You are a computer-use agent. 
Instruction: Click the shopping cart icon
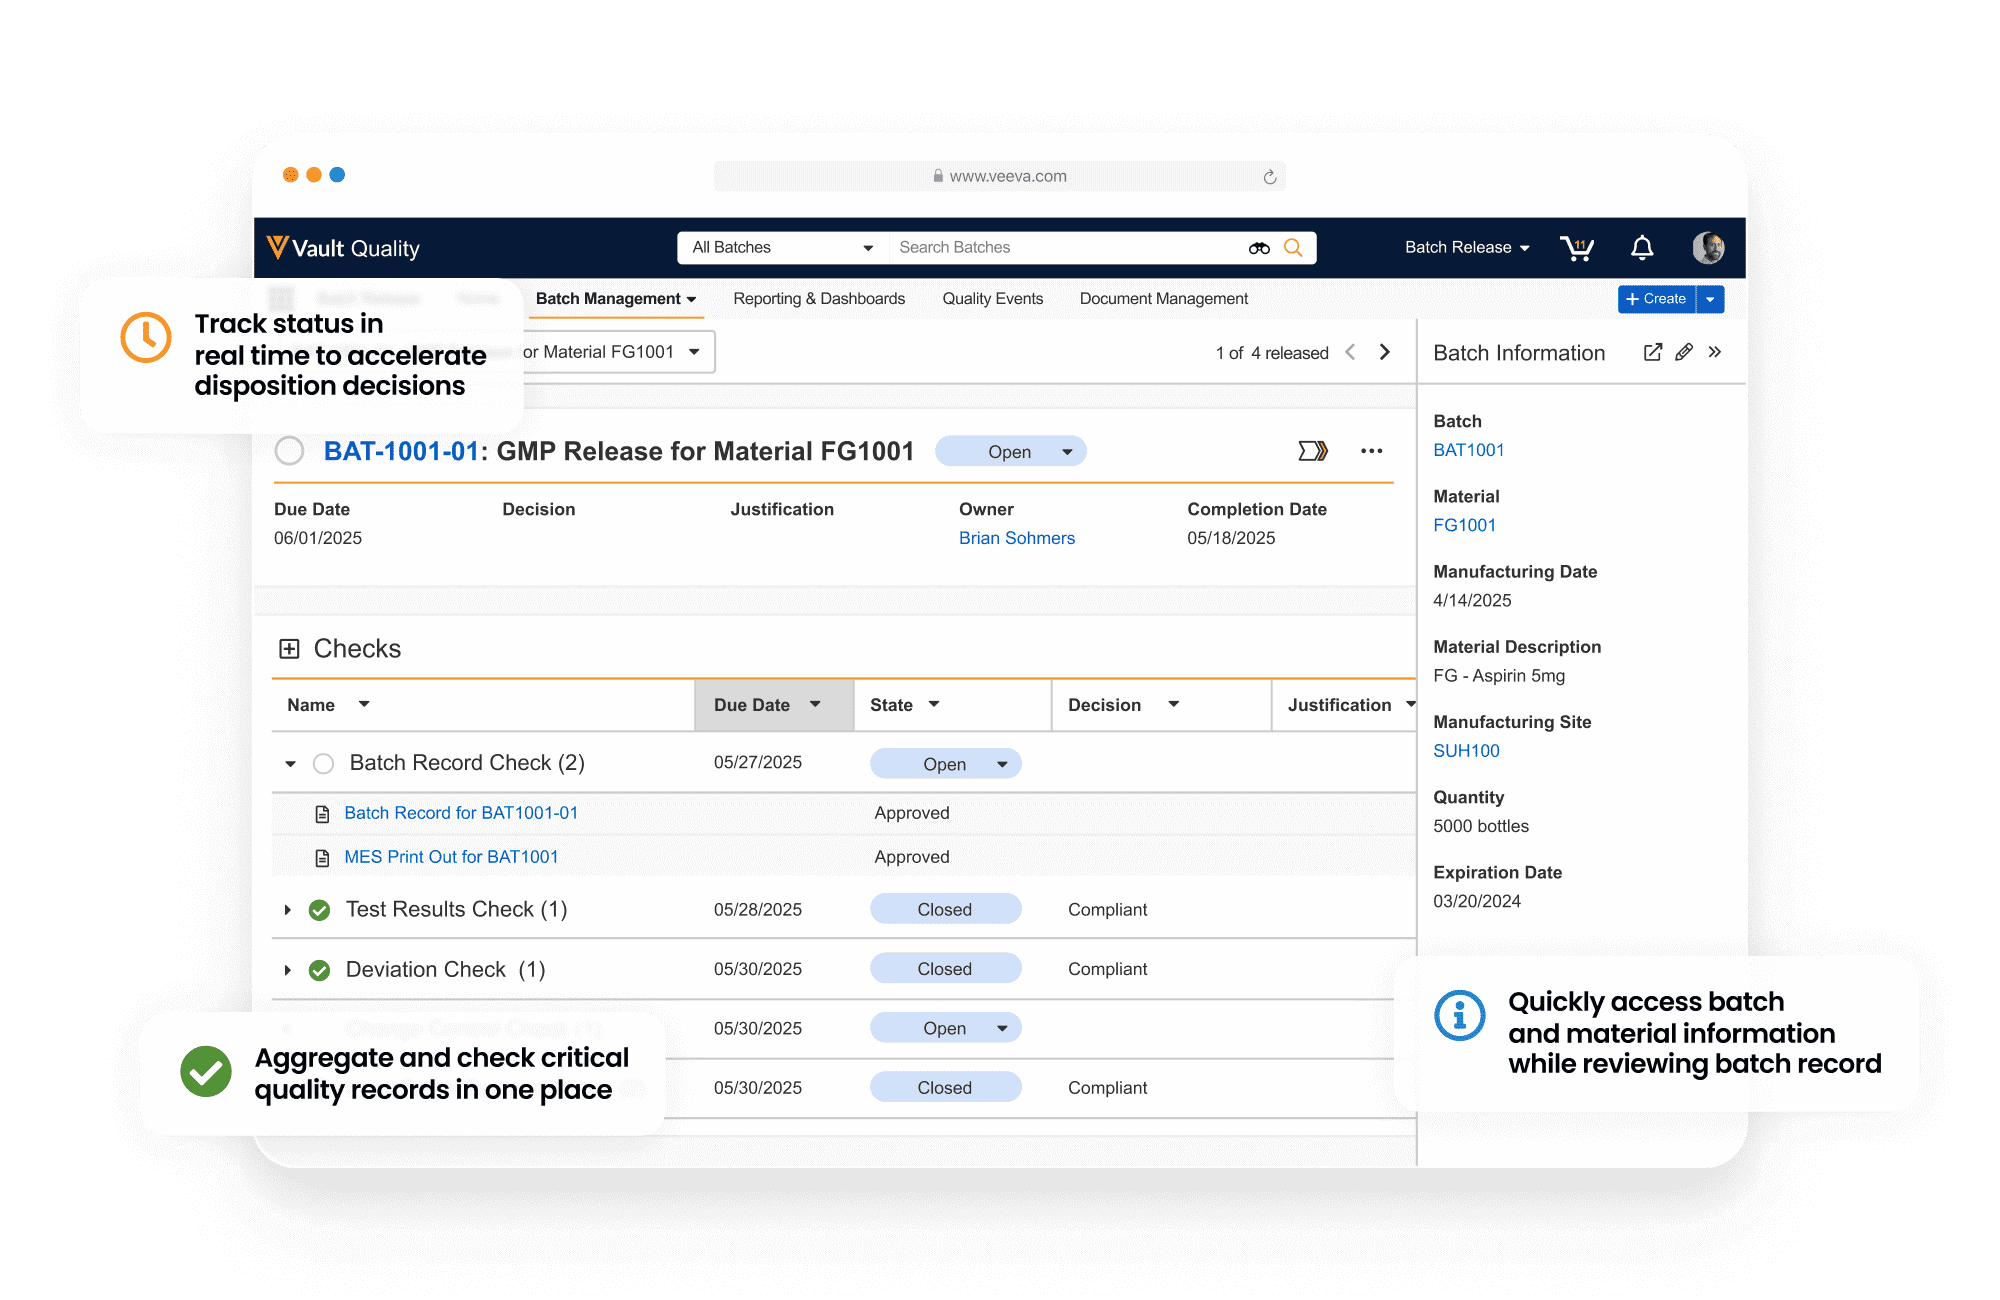[1579, 248]
